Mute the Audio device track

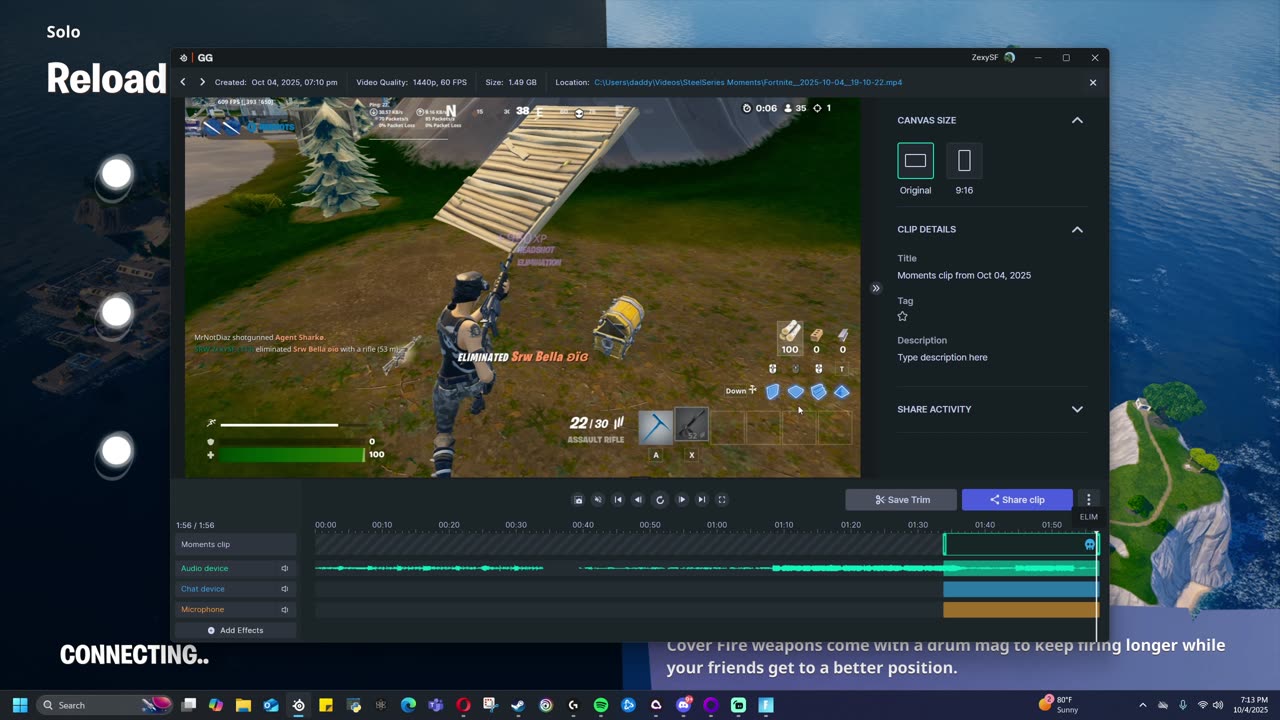(x=284, y=568)
